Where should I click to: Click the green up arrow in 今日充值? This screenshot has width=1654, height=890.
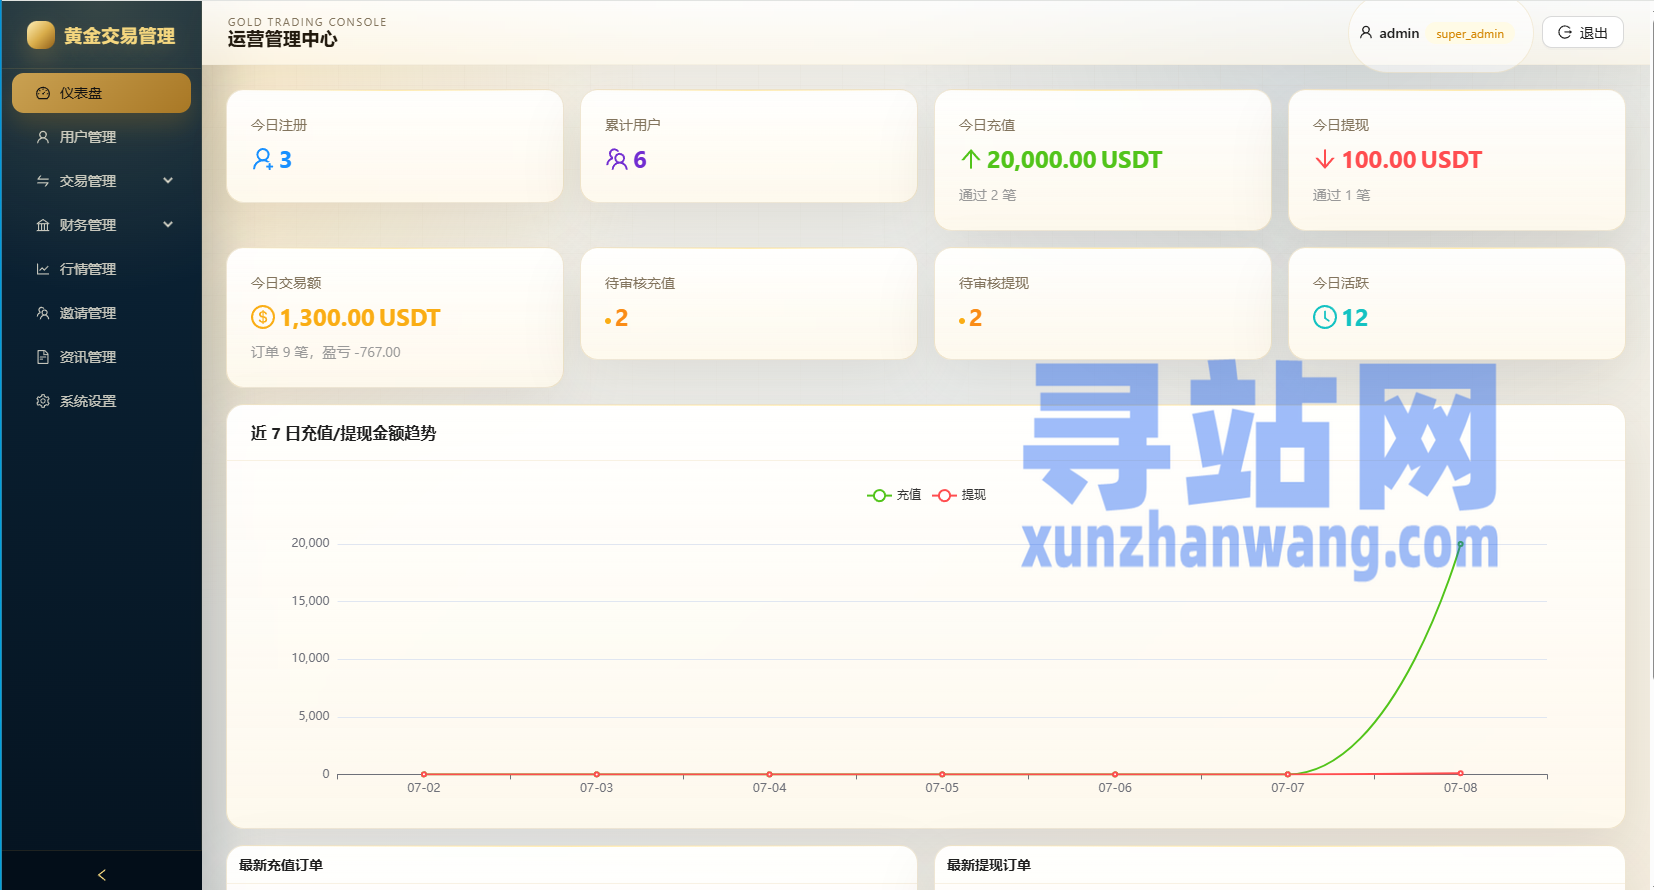[x=970, y=159]
